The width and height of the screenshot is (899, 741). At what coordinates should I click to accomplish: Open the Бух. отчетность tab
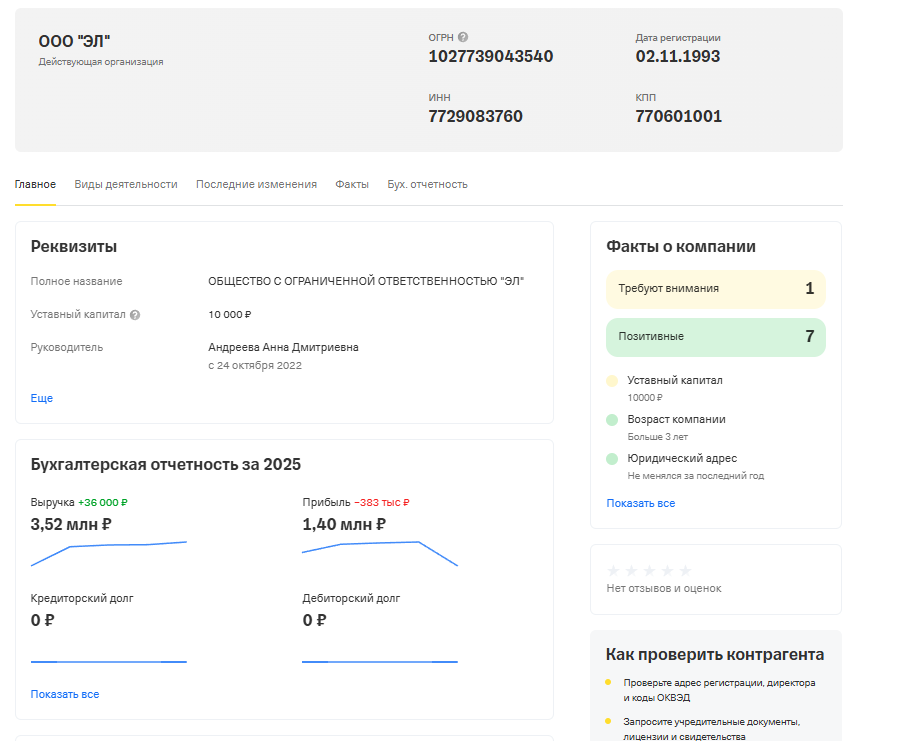(x=427, y=185)
